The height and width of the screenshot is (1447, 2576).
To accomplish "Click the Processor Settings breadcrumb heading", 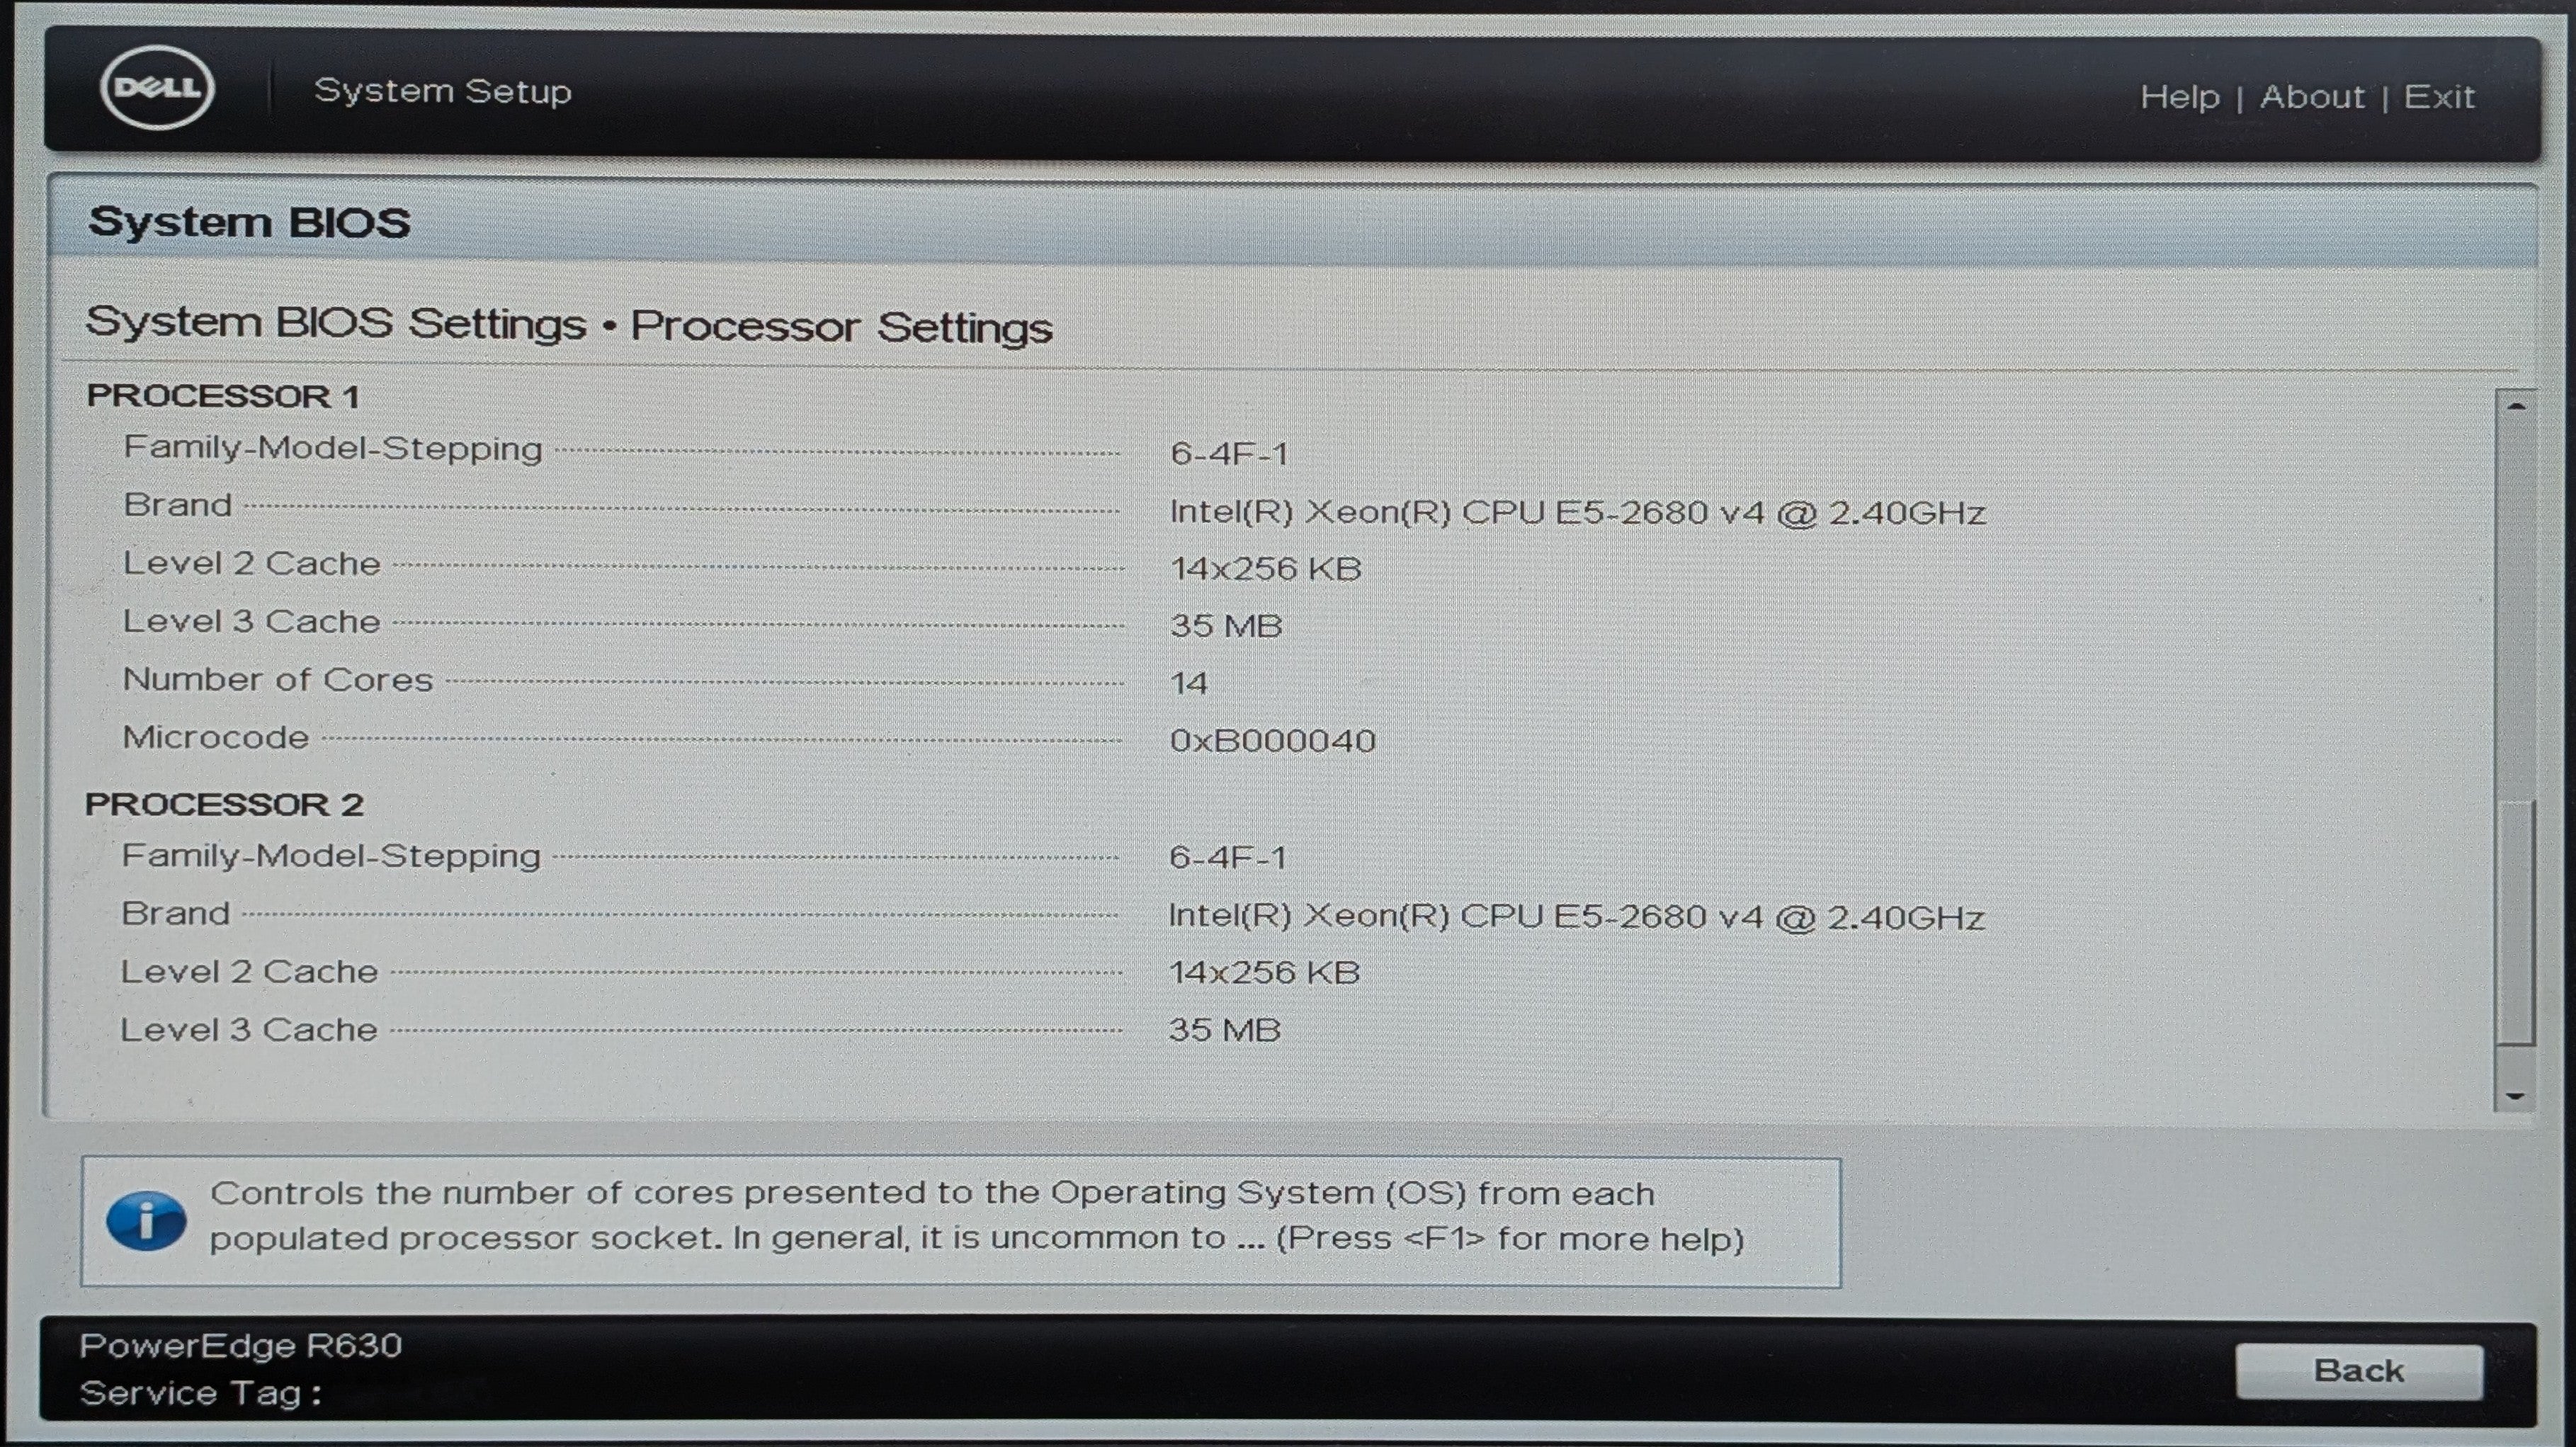I will [x=841, y=327].
